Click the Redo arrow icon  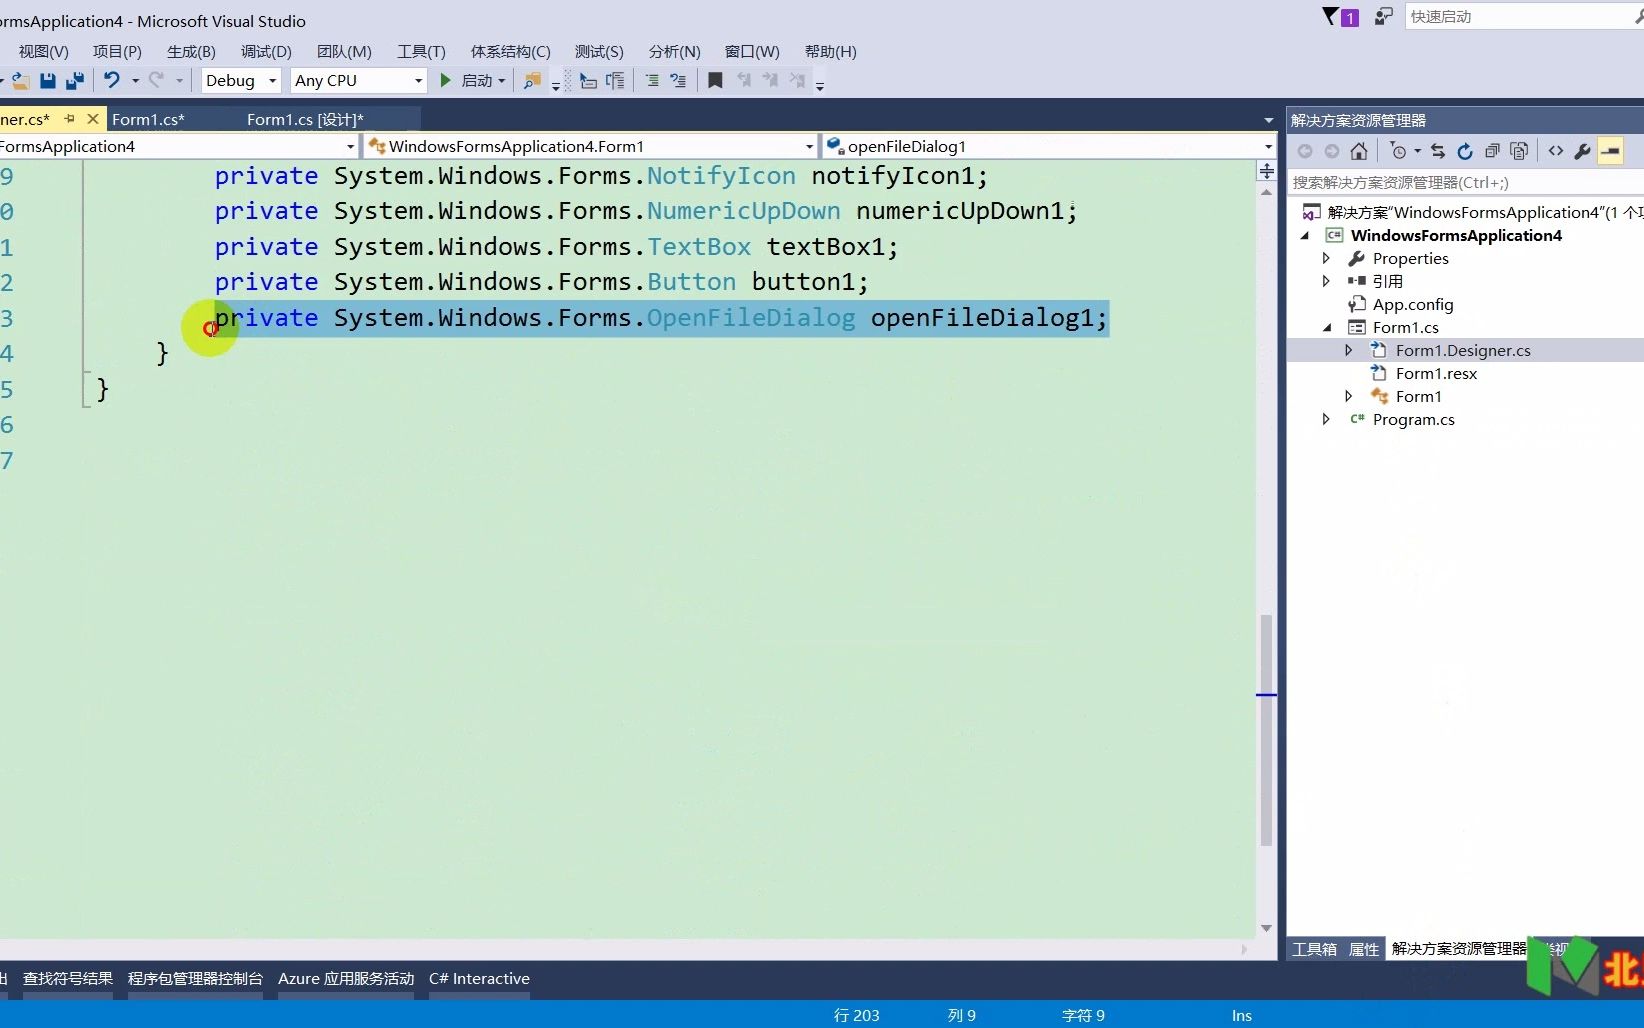[156, 80]
